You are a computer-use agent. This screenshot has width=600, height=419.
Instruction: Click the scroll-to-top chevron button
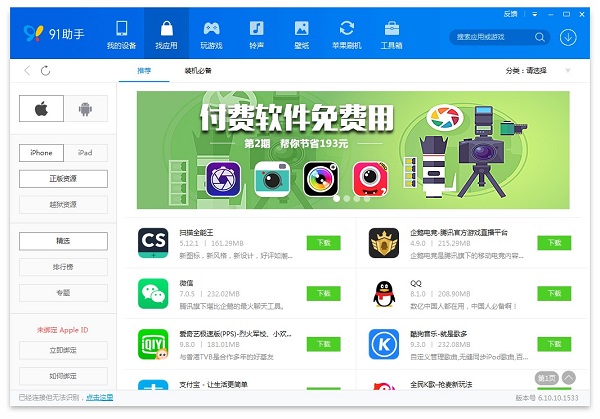[x=569, y=377]
